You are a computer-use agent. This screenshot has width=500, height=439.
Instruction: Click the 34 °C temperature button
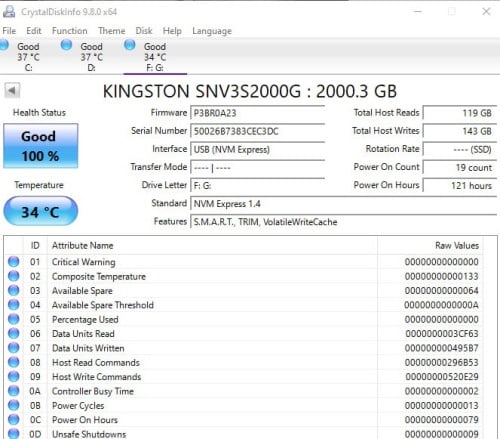pyautogui.click(x=41, y=211)
